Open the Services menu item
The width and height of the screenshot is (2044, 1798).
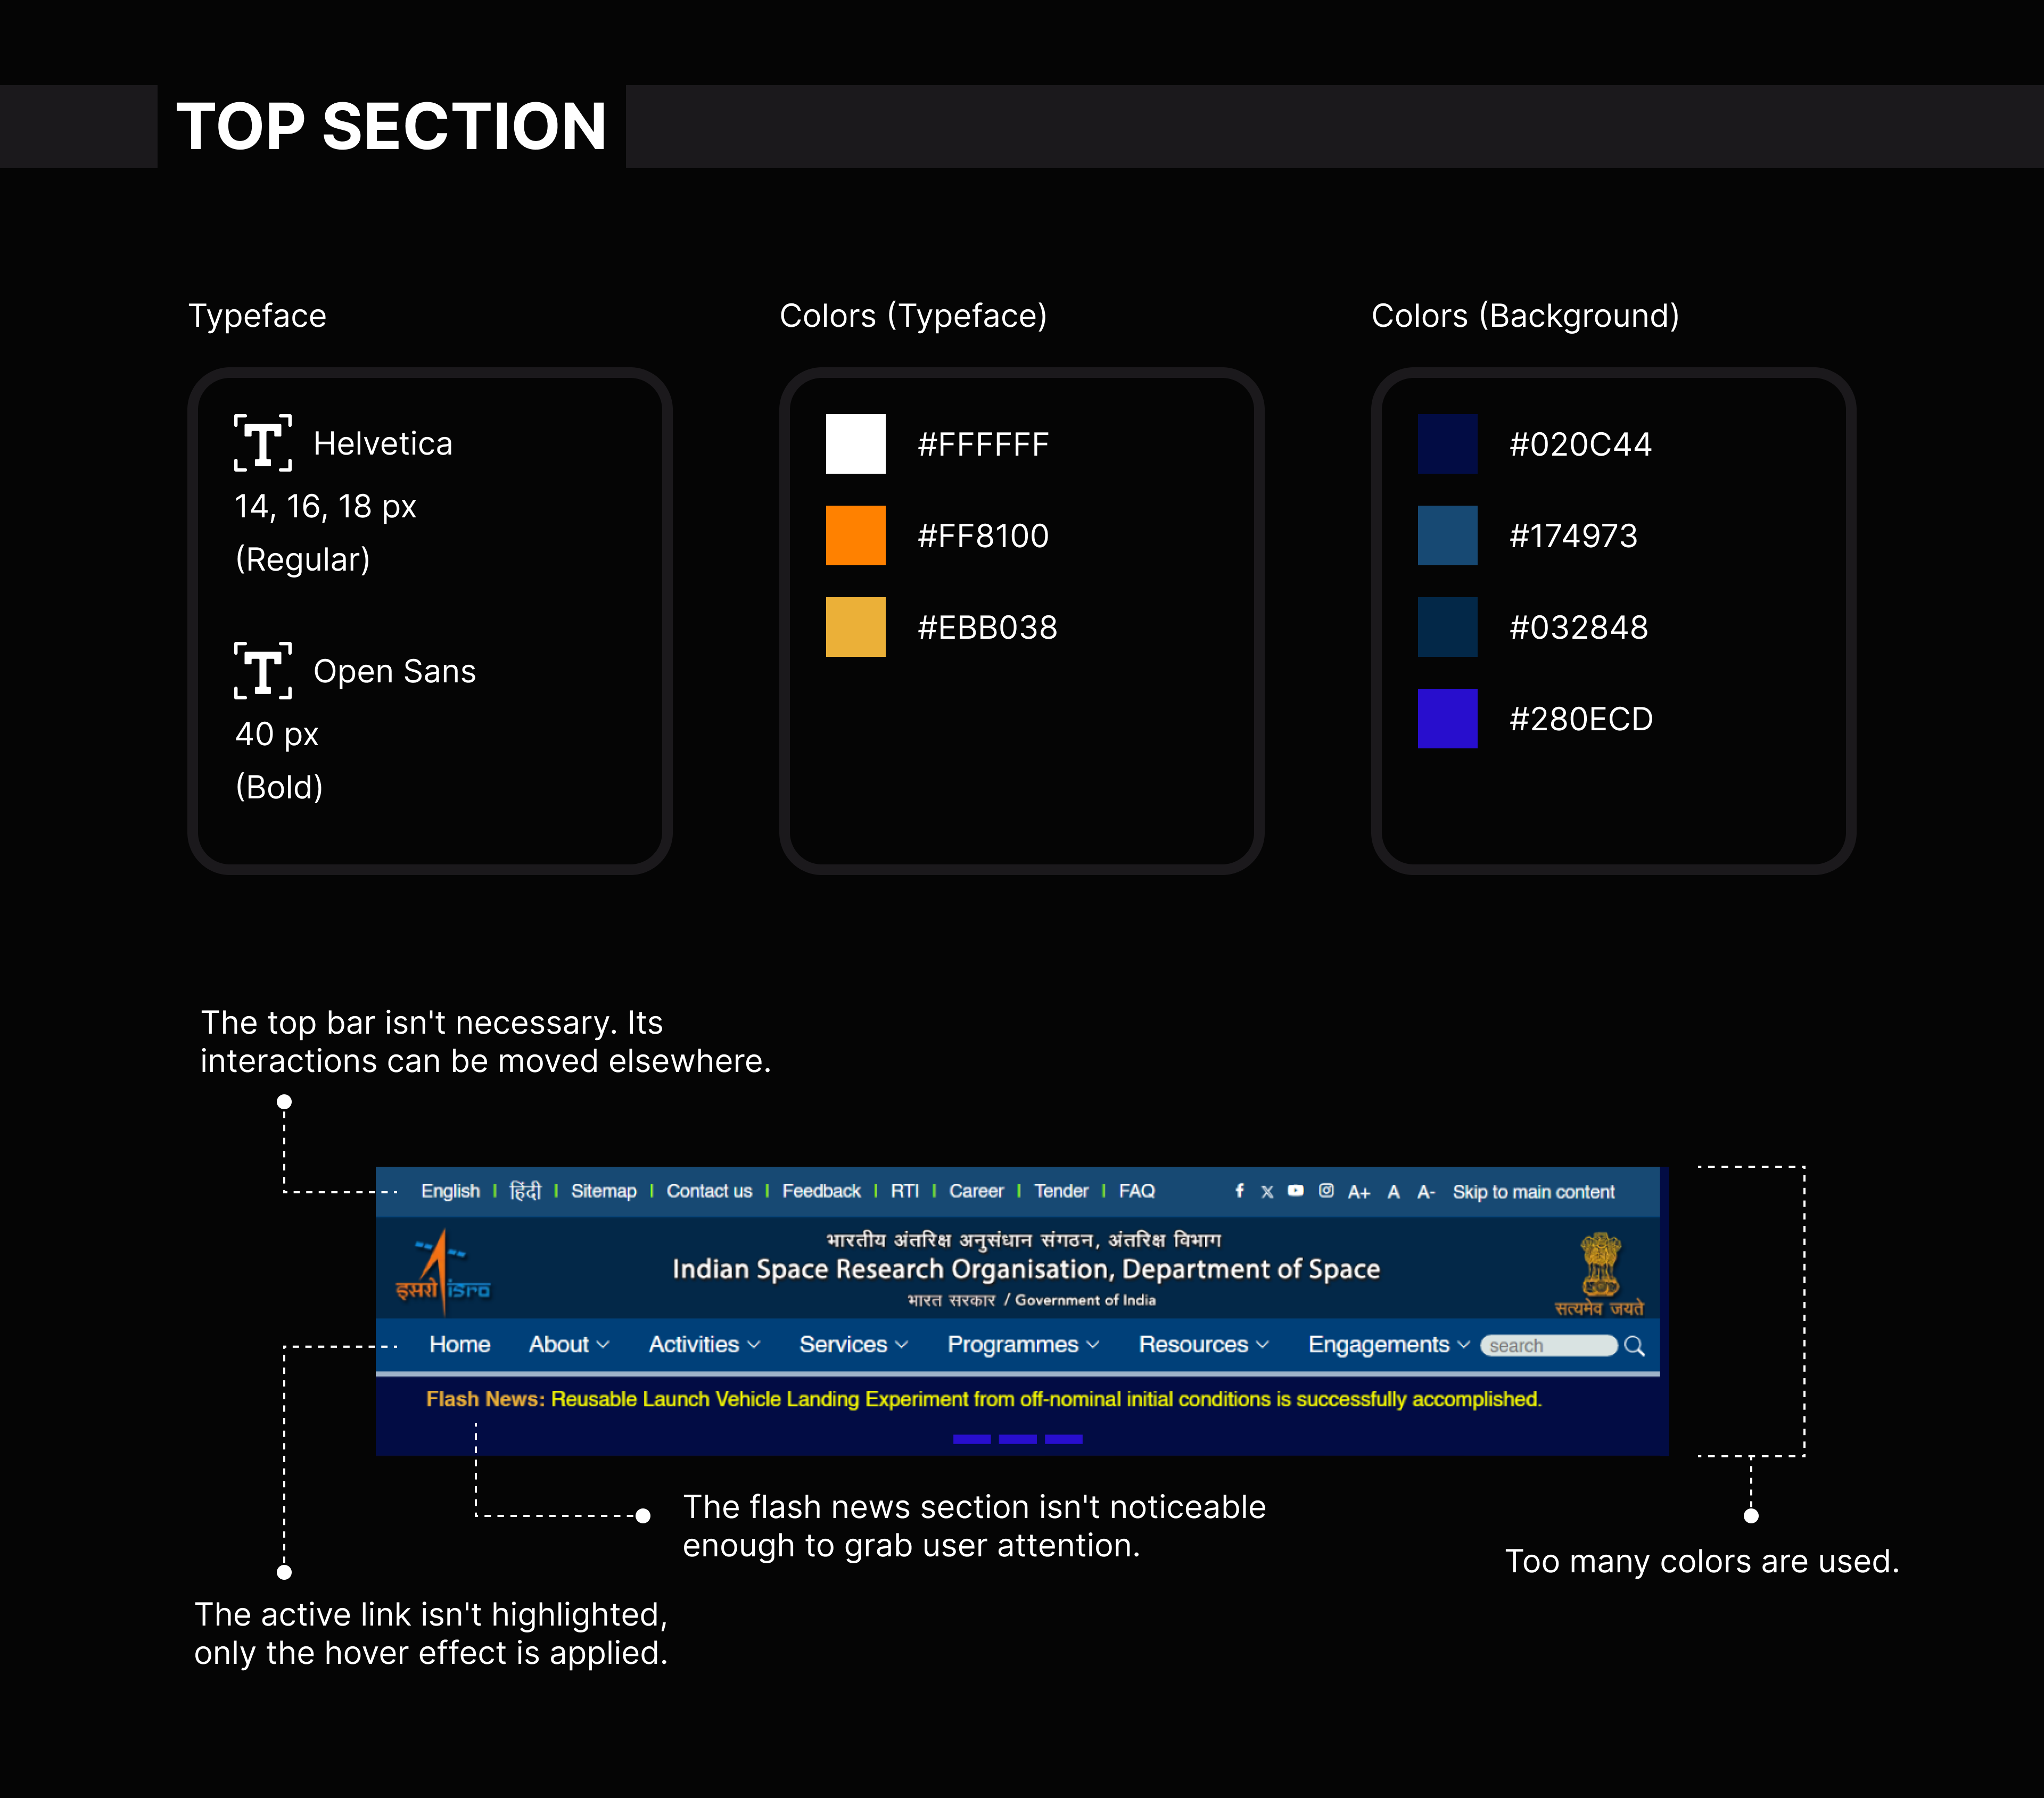pyautogui.click(x=852, y=1345)
